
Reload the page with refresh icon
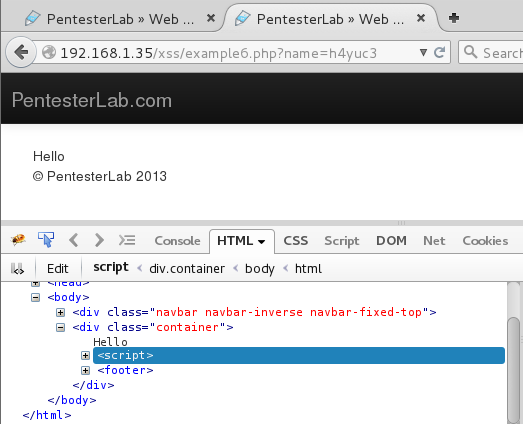(439, 52)
